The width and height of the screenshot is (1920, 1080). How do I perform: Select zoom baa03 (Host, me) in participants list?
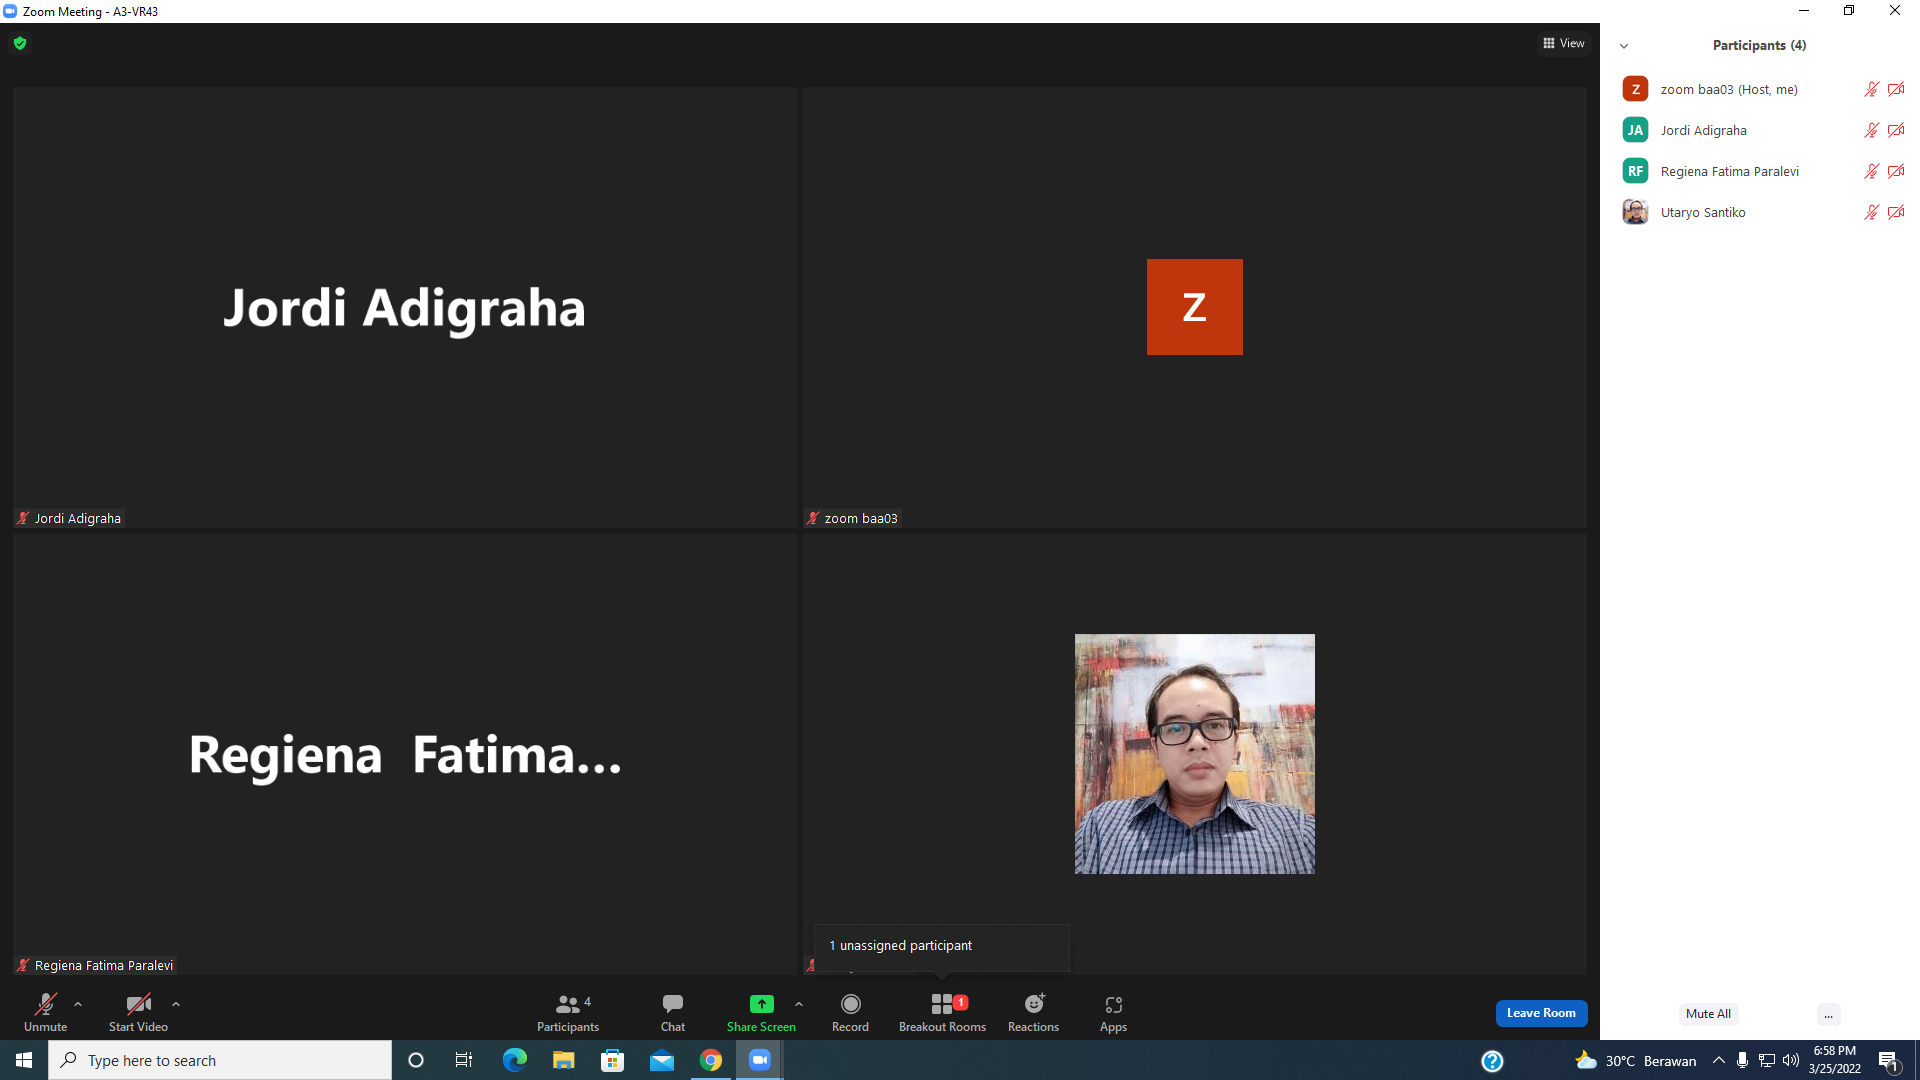tap(1760, 89)
